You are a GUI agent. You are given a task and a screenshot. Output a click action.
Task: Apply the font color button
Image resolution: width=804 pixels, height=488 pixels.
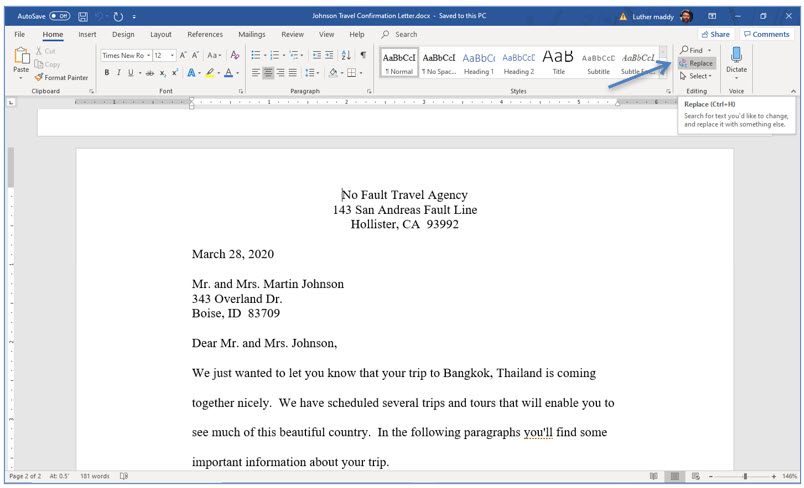coord(229,73)
